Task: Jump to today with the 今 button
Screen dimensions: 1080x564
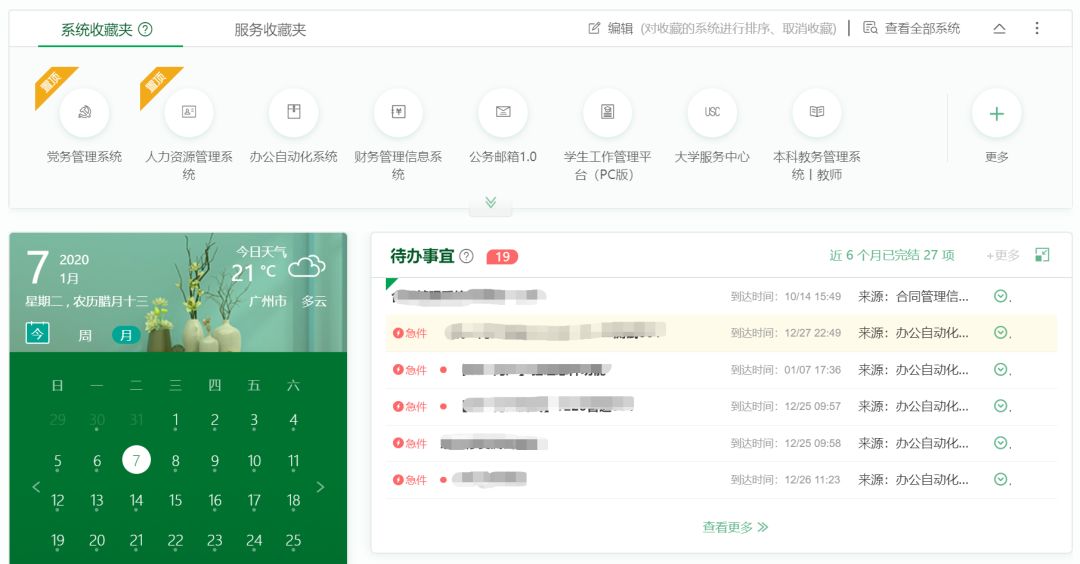Action: [37, 334]
